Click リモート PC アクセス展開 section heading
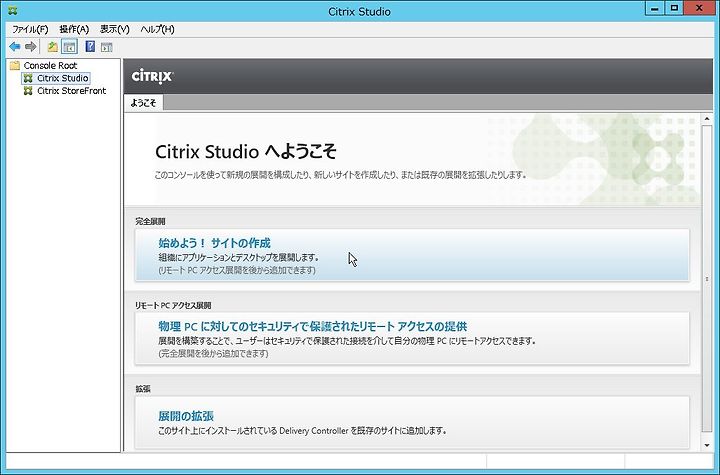Screen dimensions: 720x475 (173, 305)
